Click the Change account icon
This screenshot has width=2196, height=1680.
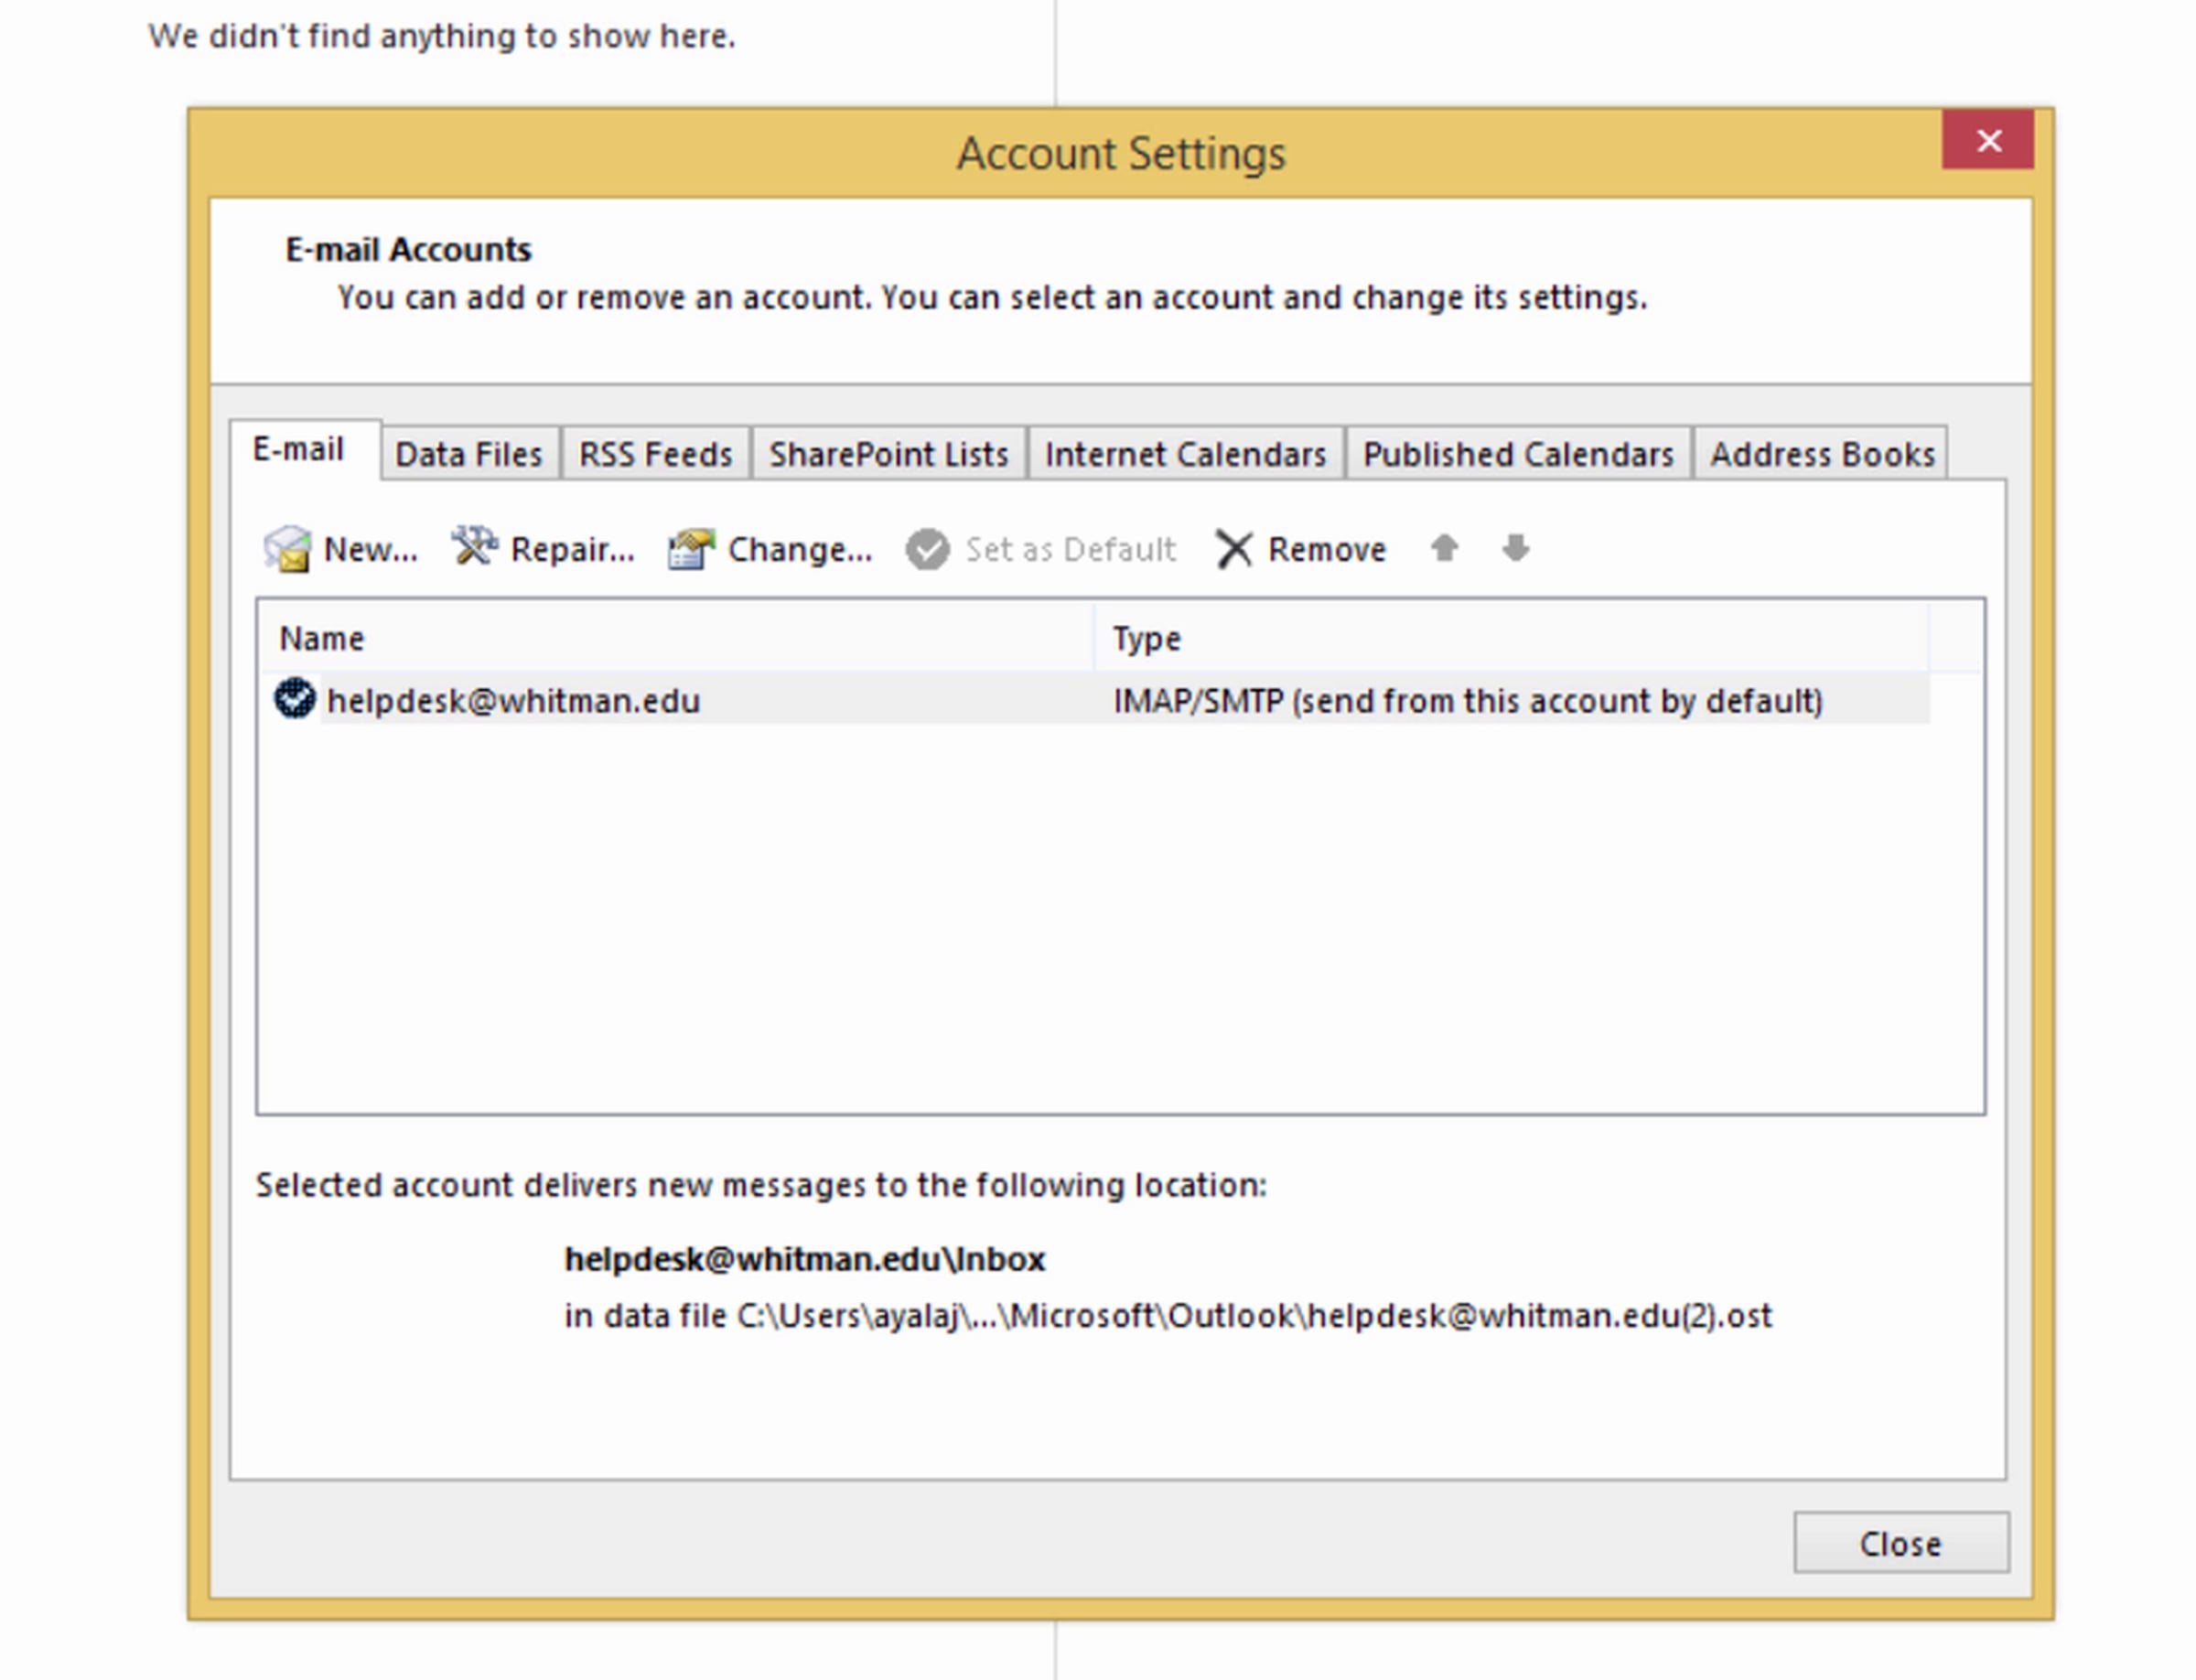coord(691,549)
